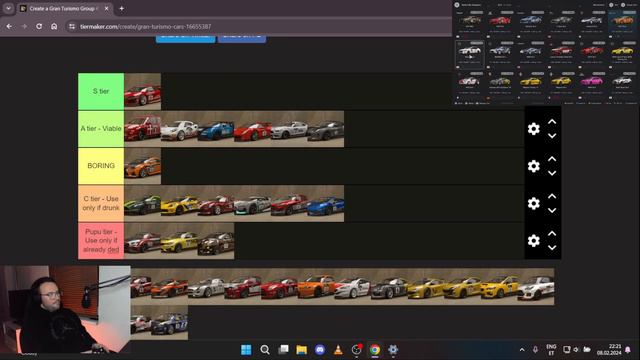Move BORING row up with chevron
The image size is (640, 360).
(x=552, y=159)
